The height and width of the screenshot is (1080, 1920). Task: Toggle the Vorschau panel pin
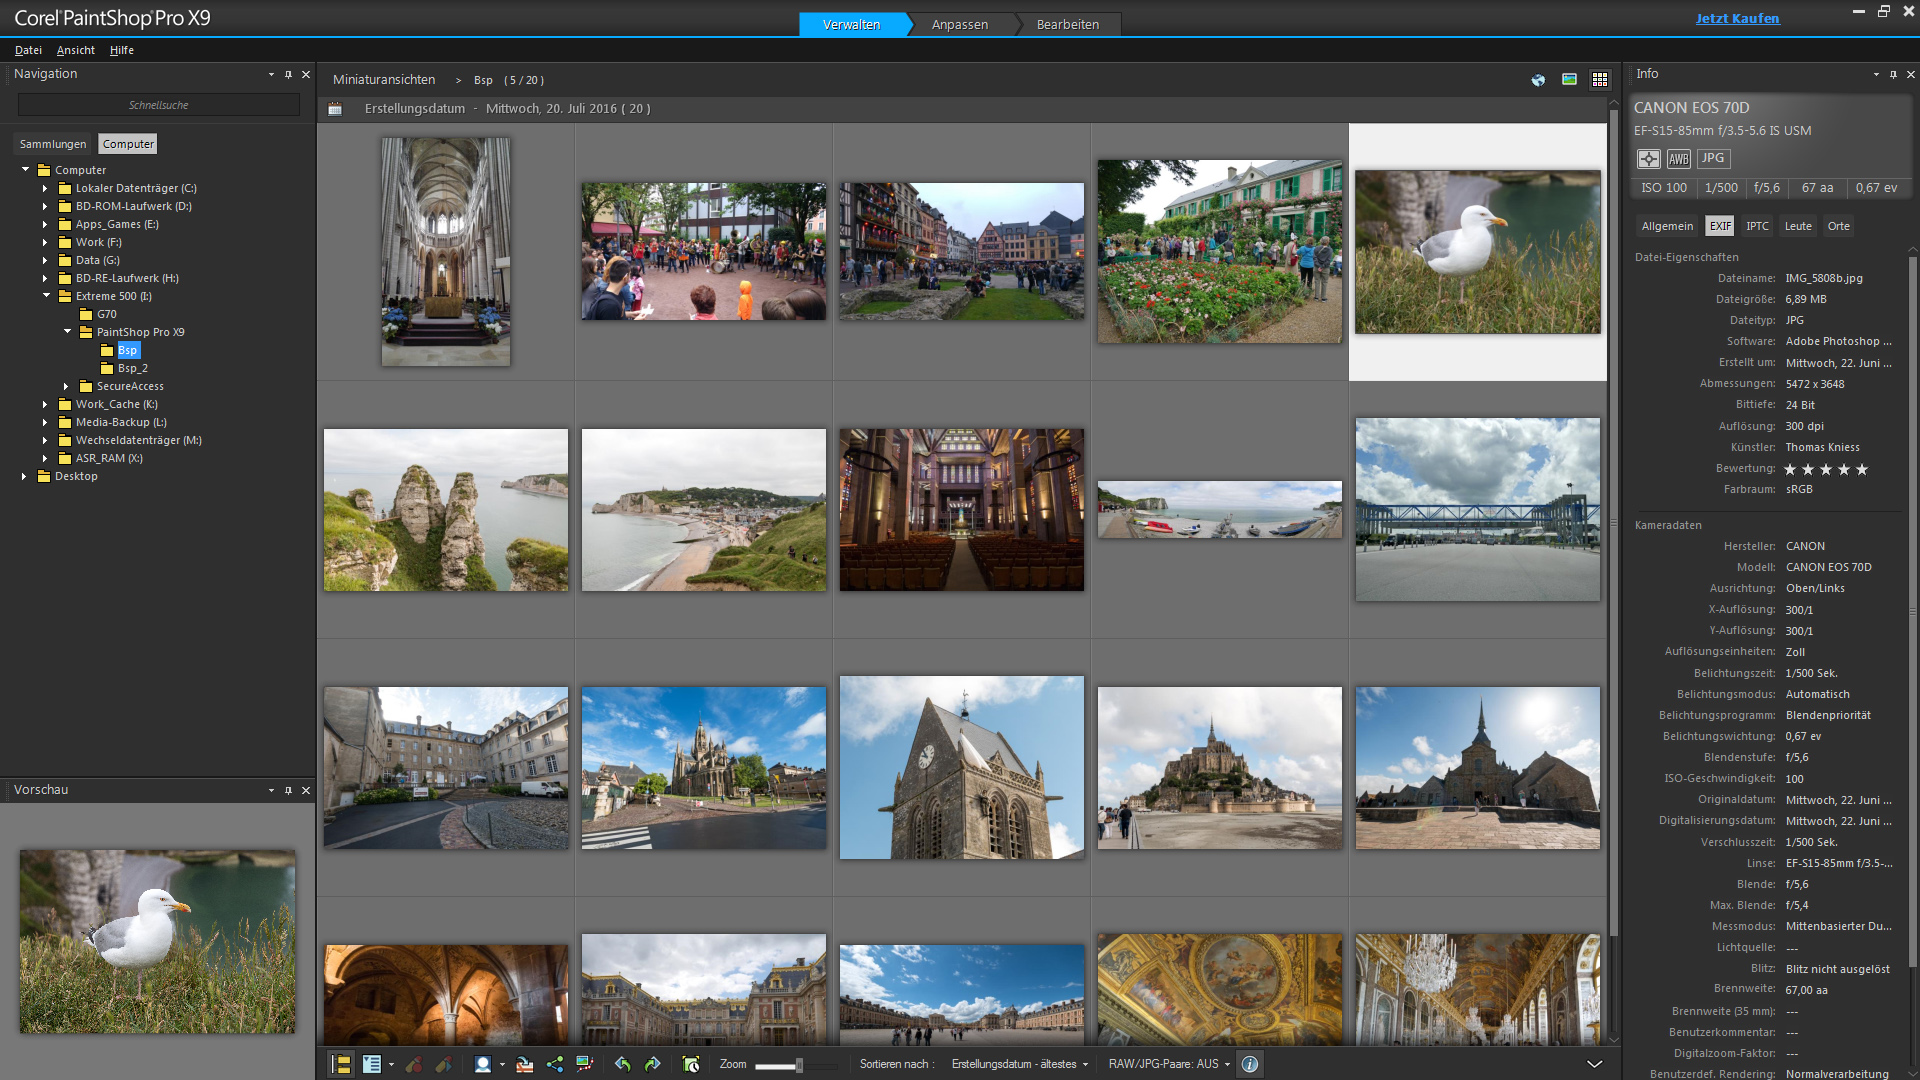pos(288,791)
